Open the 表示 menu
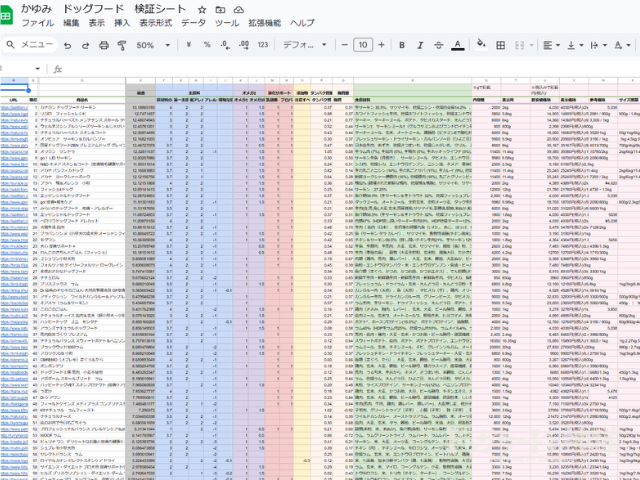Screen dimensions: 640x480 (97, 23)
